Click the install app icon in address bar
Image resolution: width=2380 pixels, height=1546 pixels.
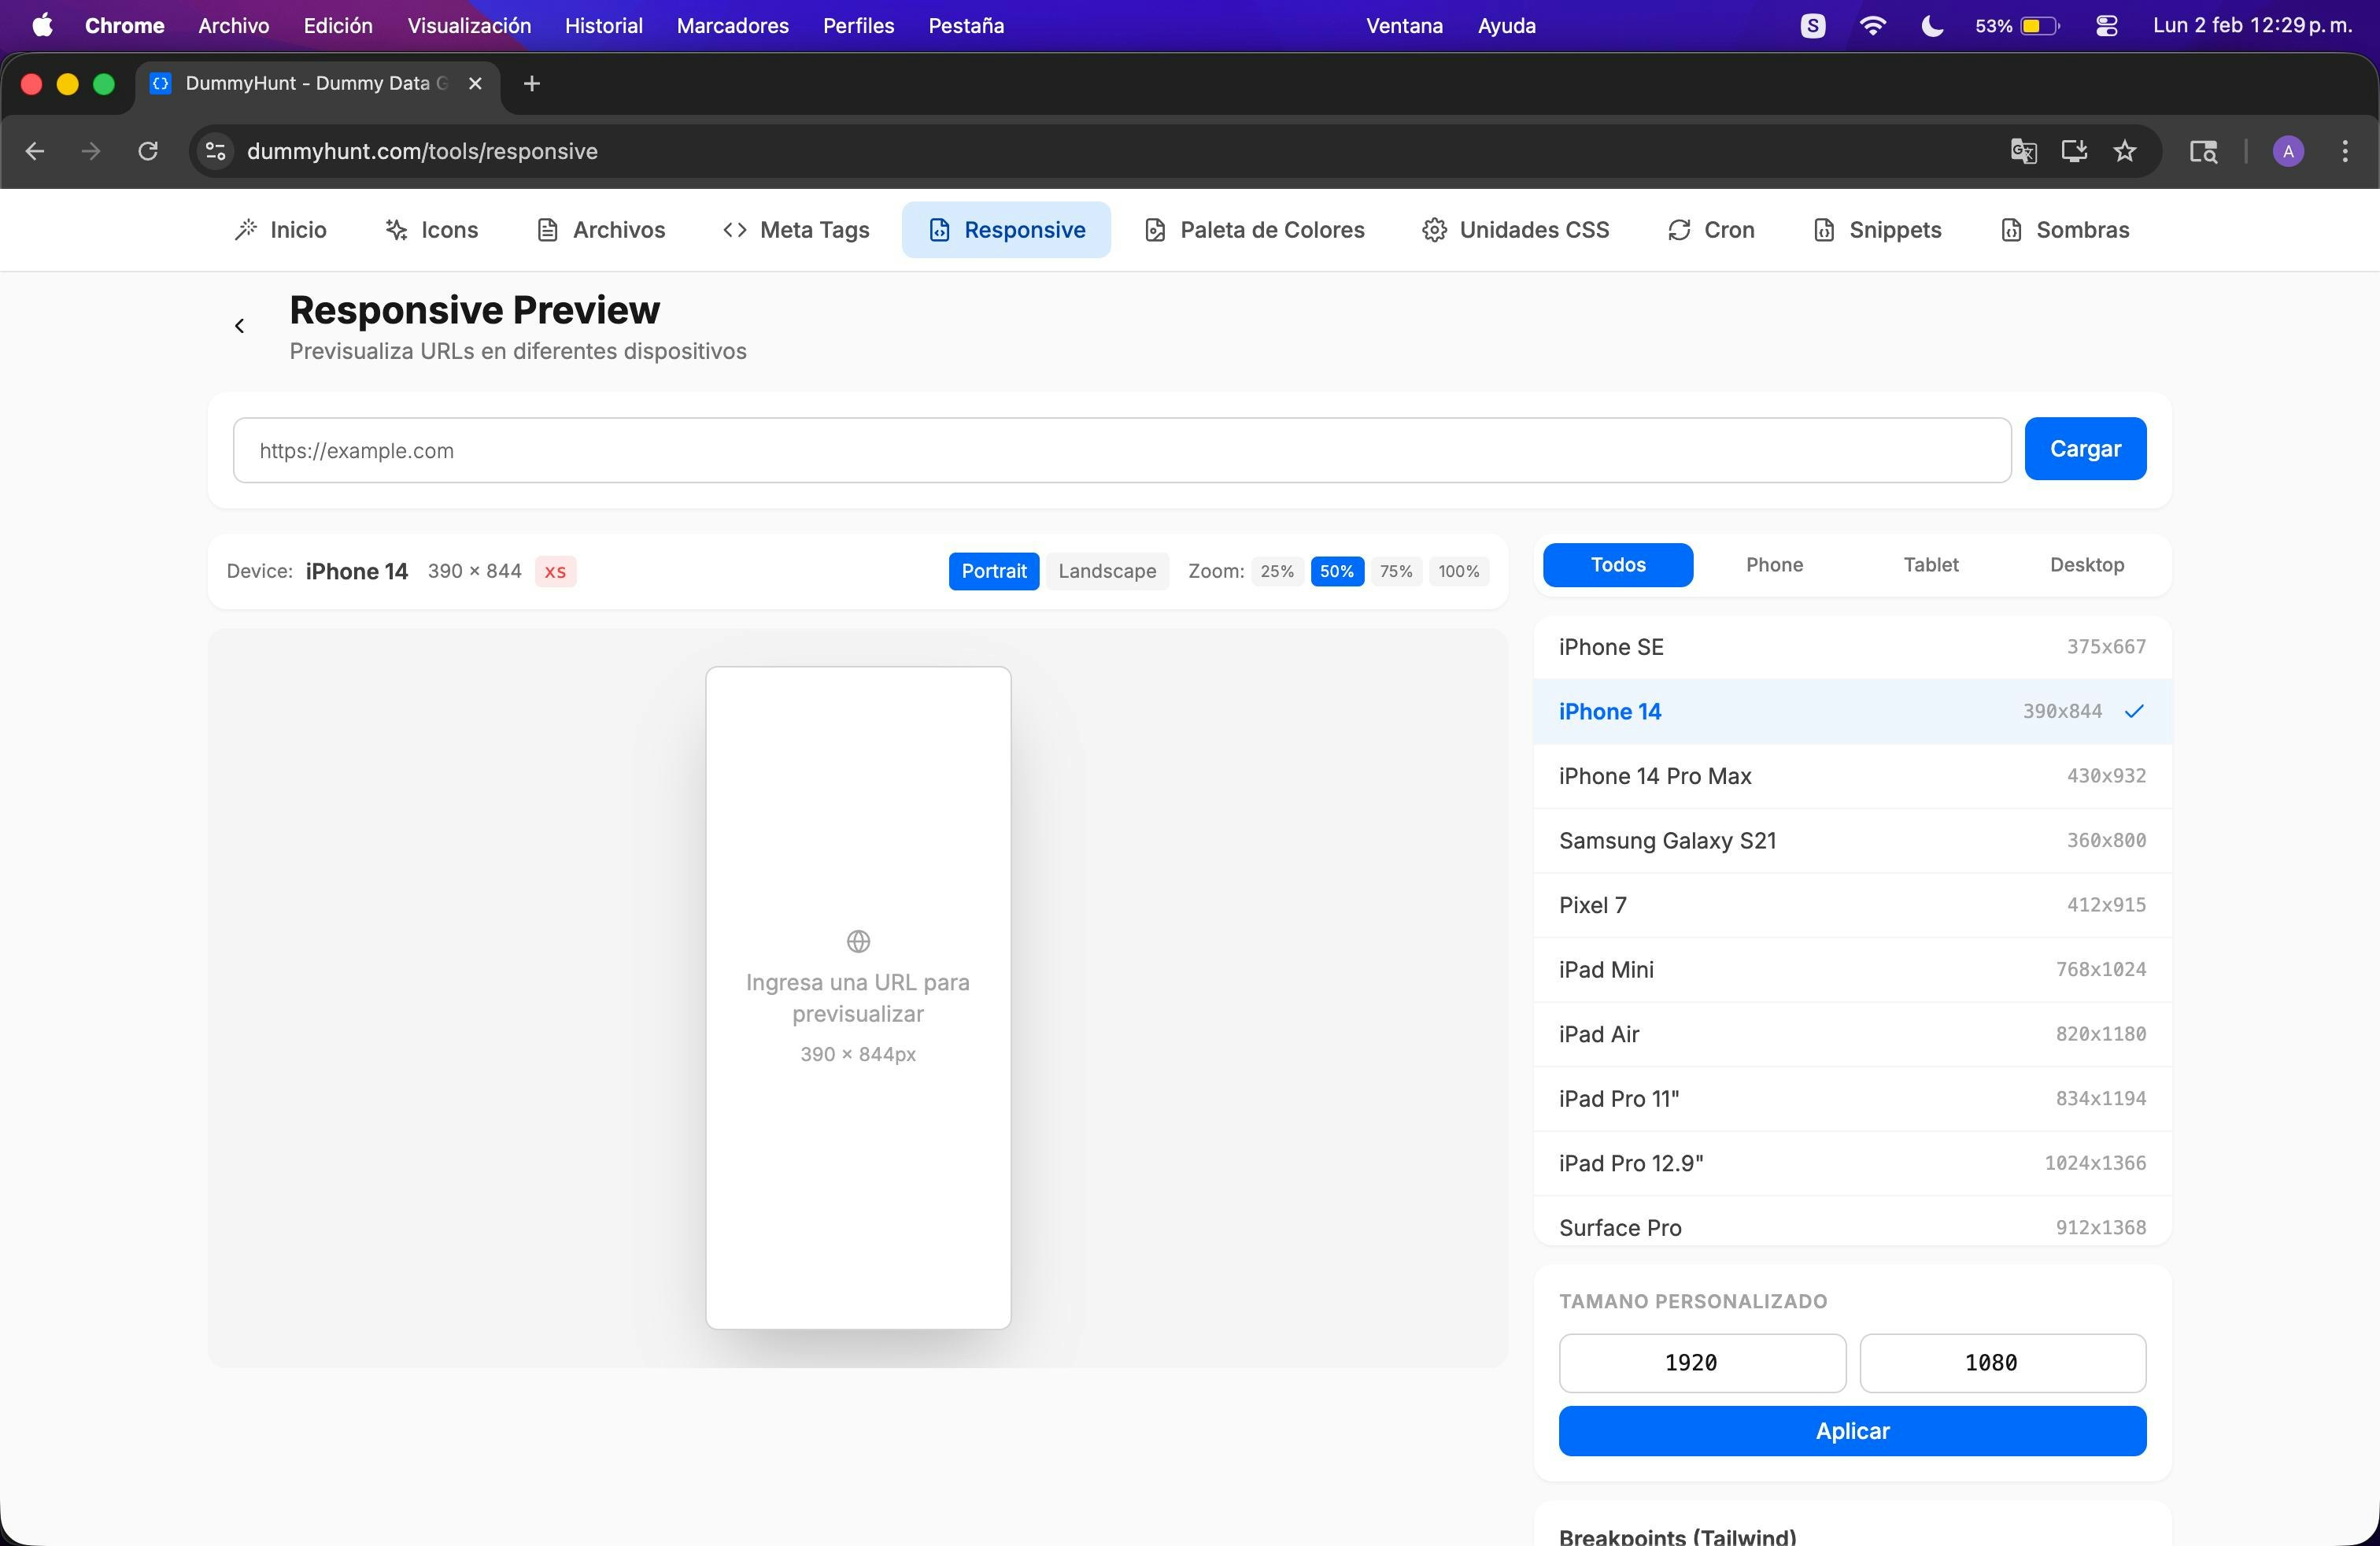2074,151
